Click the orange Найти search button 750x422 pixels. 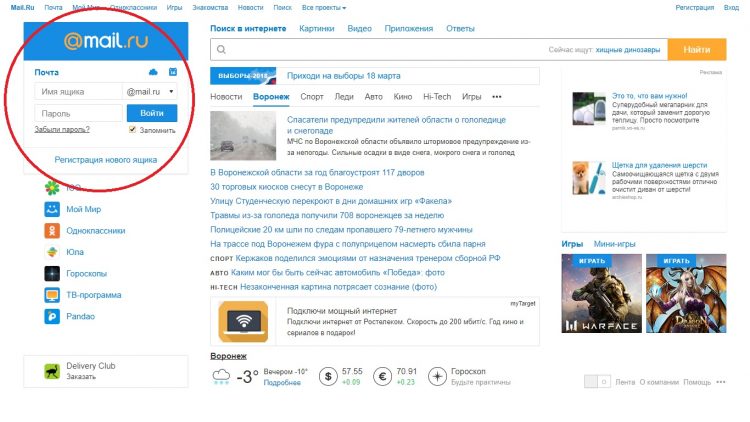[697, 49]
